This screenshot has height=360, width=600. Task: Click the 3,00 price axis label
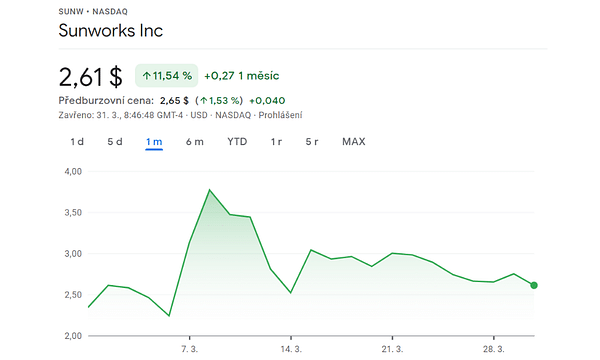point(73,254)
